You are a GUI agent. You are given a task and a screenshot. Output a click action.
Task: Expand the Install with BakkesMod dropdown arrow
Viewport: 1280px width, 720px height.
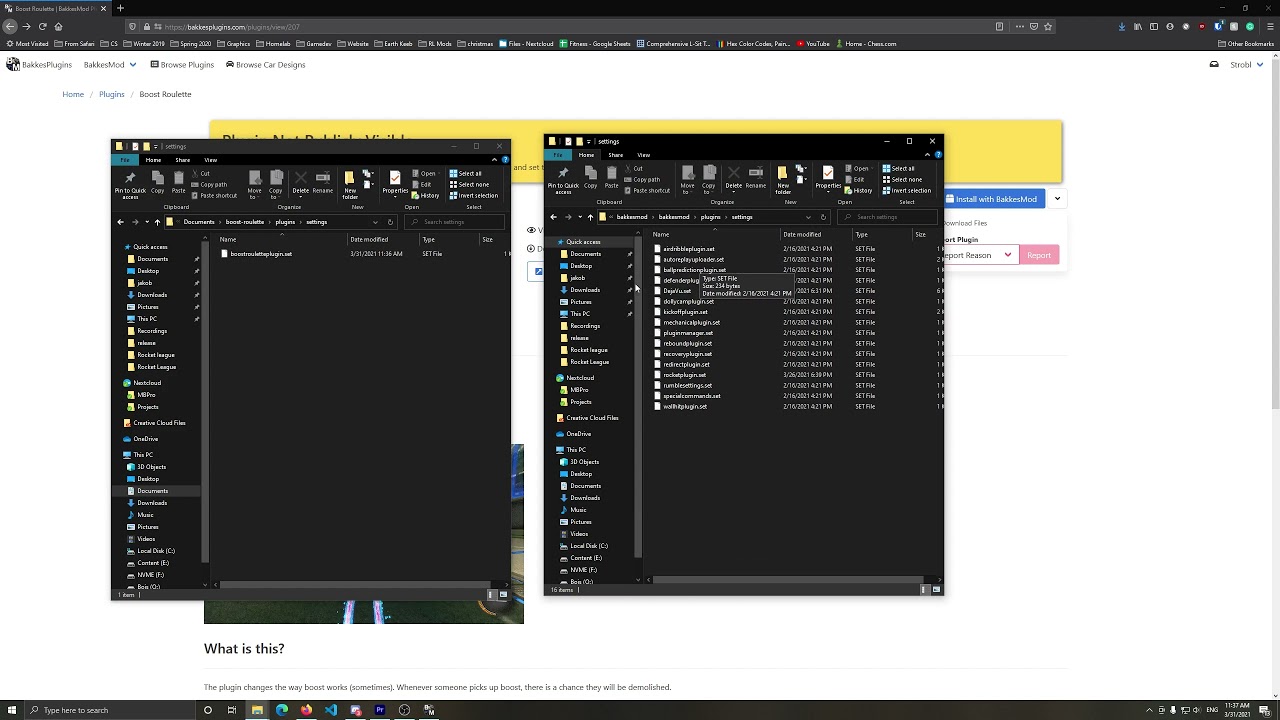pos(1057,199)
